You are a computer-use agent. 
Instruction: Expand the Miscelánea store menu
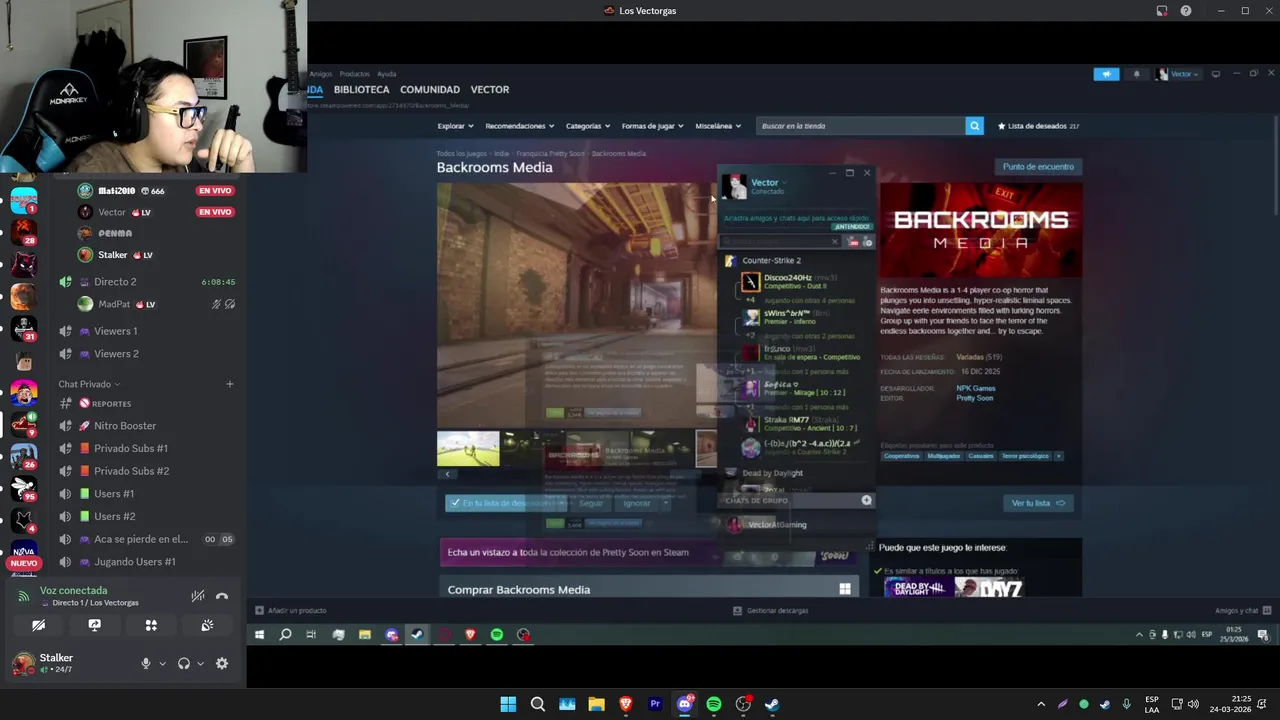(x=718, y=126)
